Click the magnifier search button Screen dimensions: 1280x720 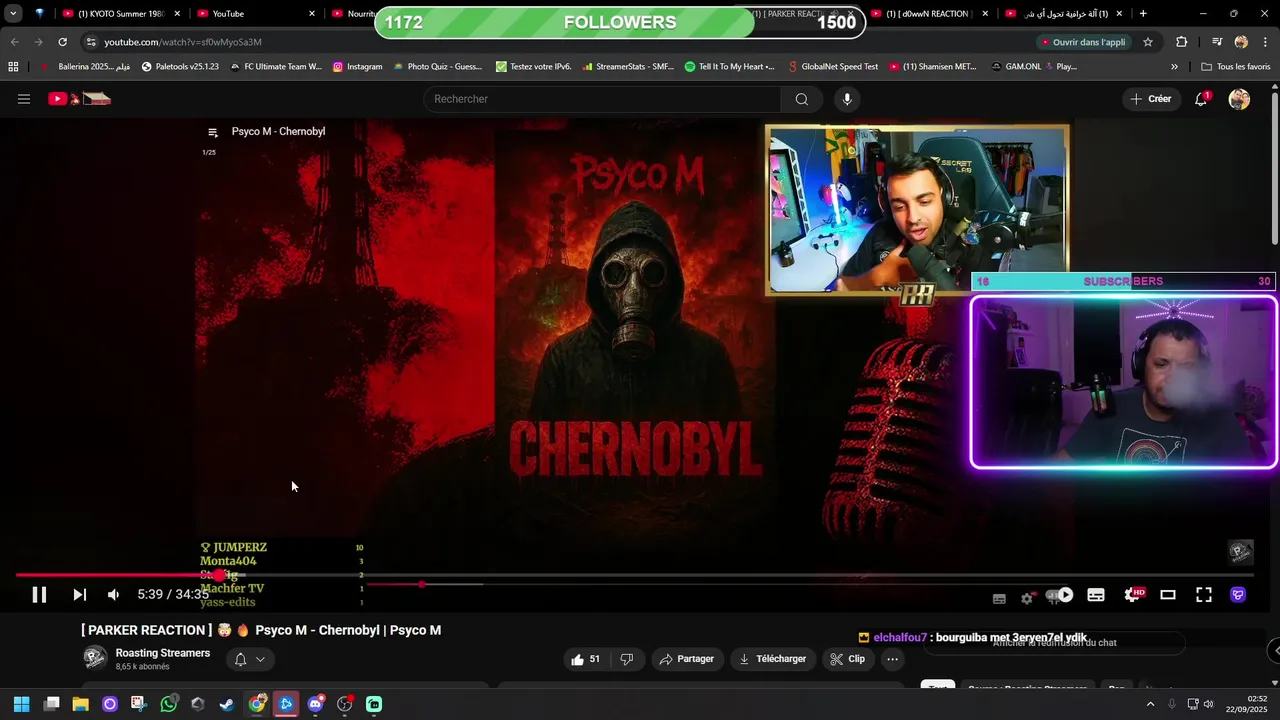(x=802, y=99)
